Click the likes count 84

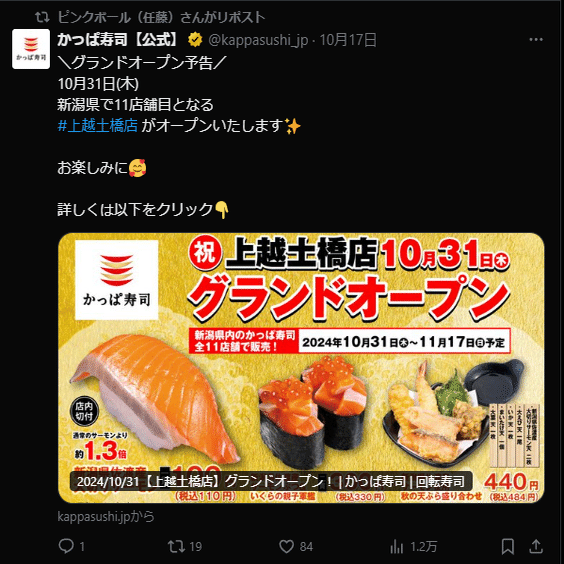pos(306,547)
